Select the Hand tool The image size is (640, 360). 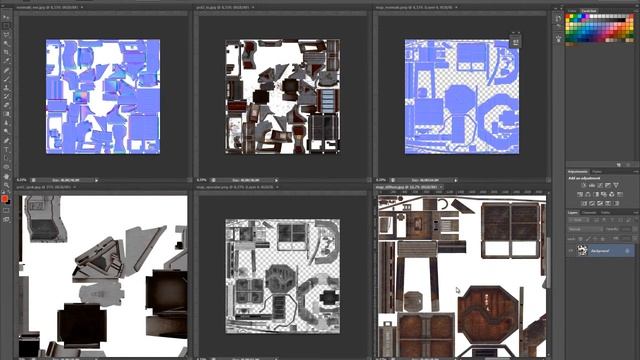6,176
